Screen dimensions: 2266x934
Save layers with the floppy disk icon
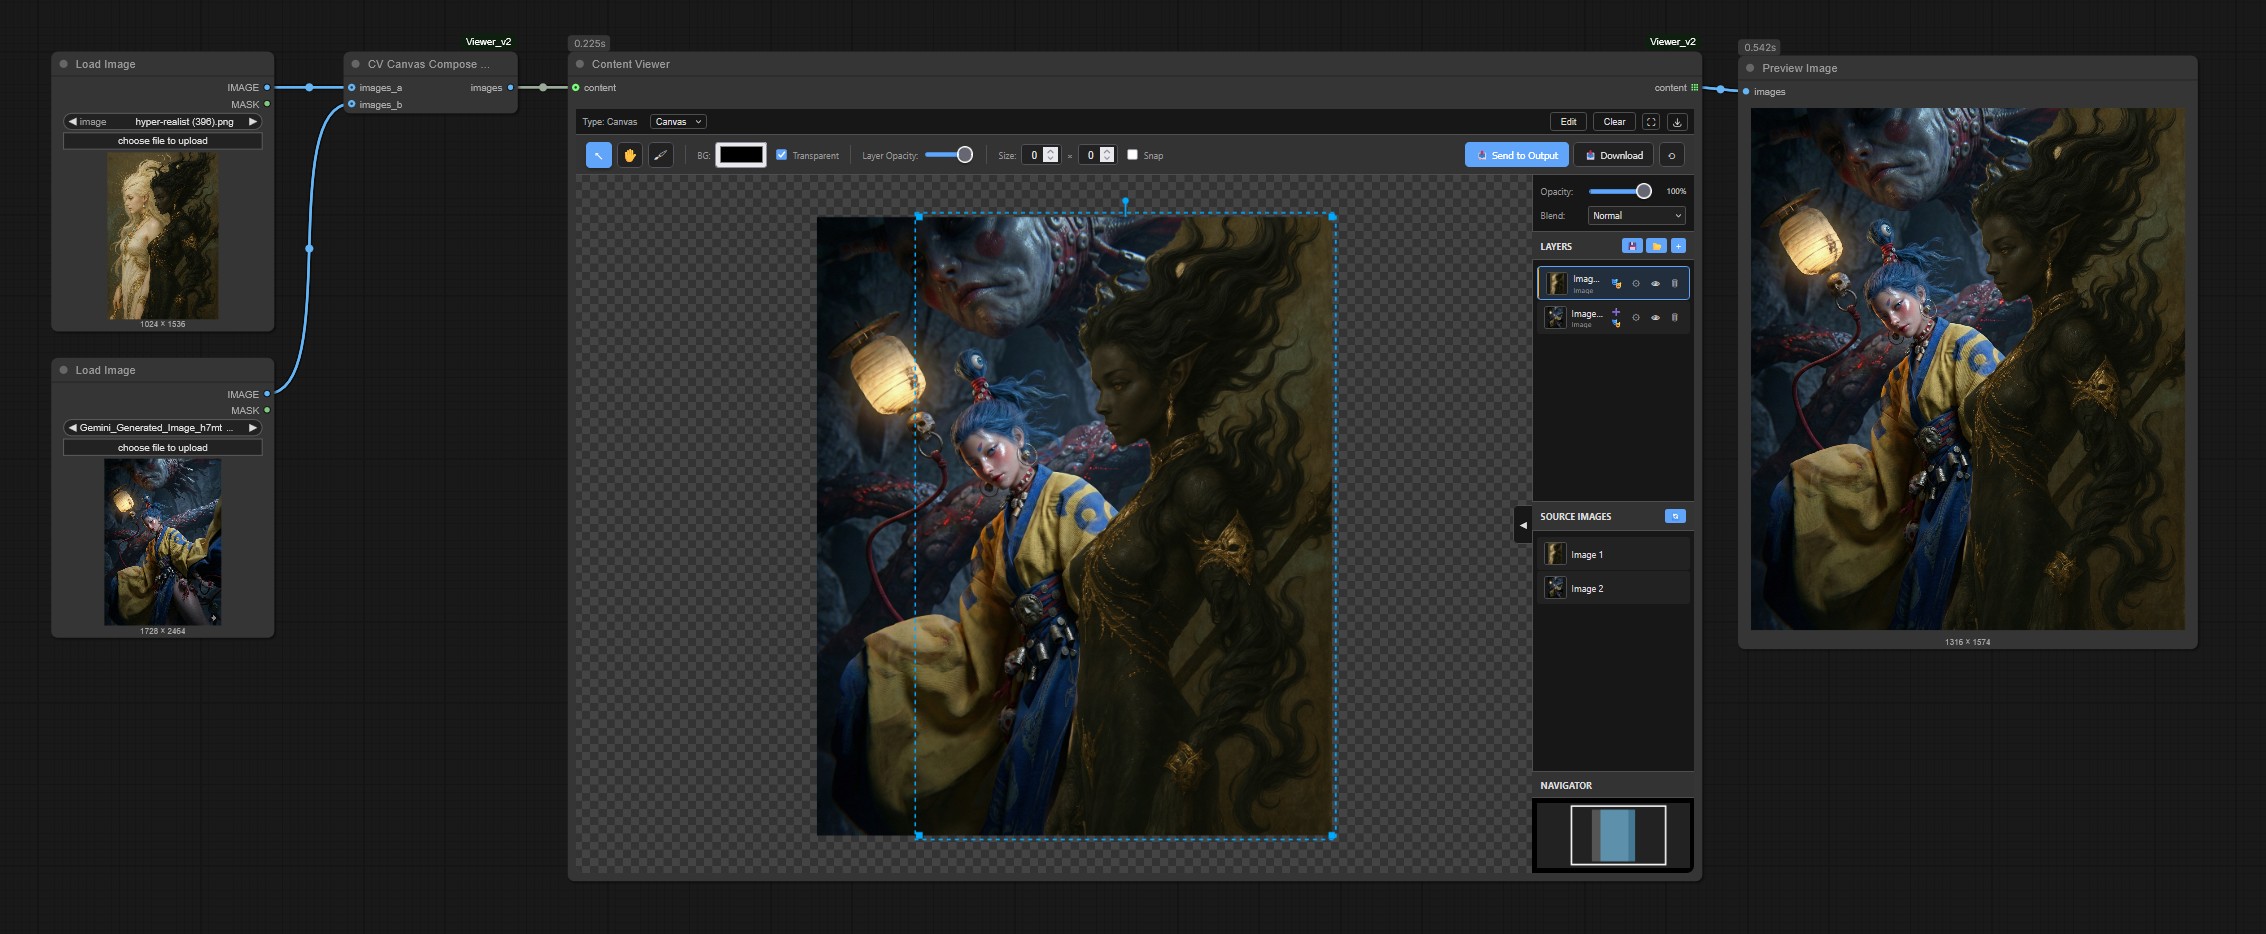1632,246
